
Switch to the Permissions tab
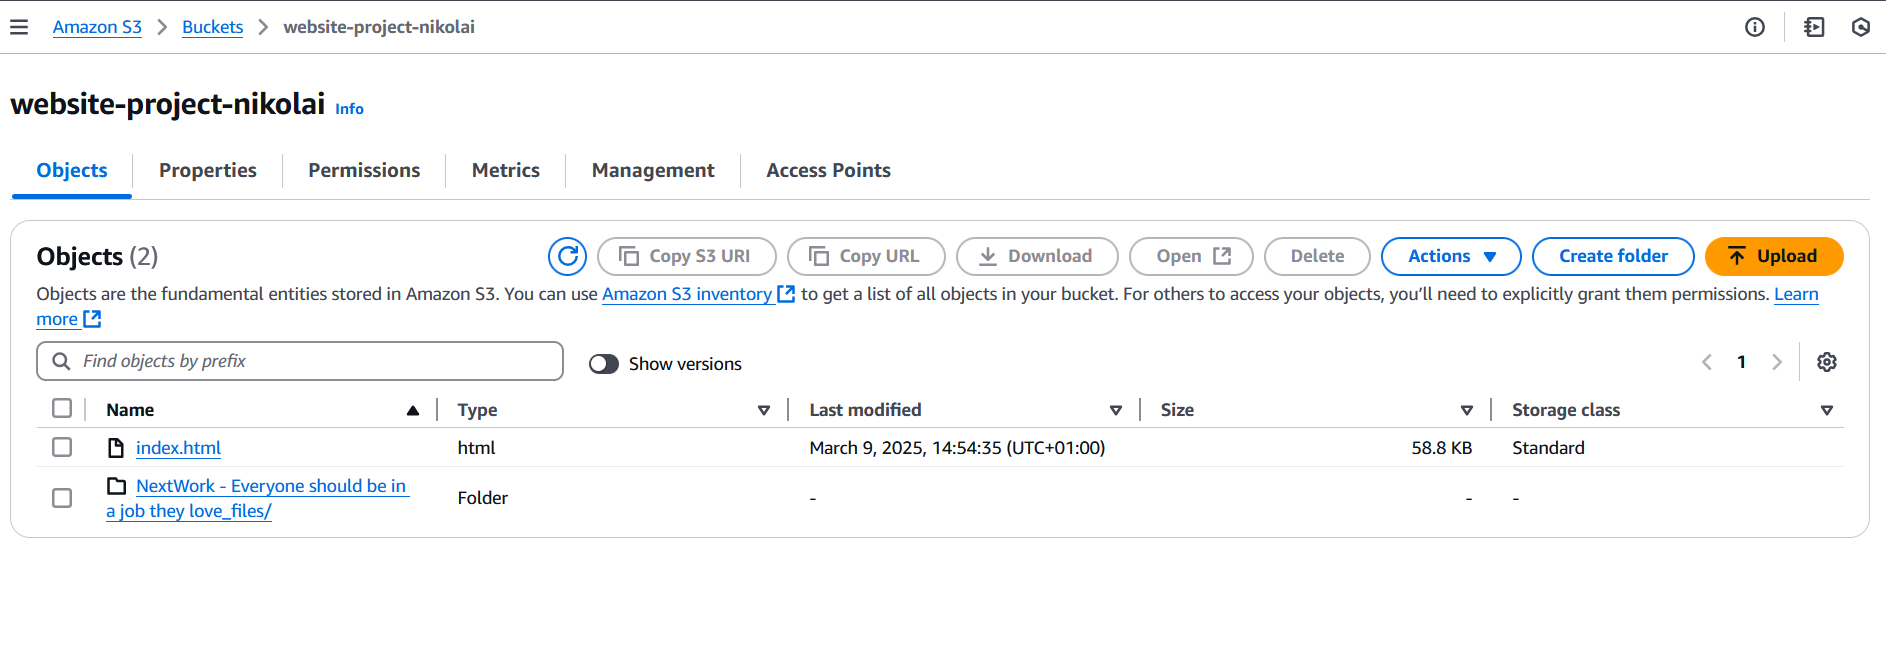[x=364, y=170]
